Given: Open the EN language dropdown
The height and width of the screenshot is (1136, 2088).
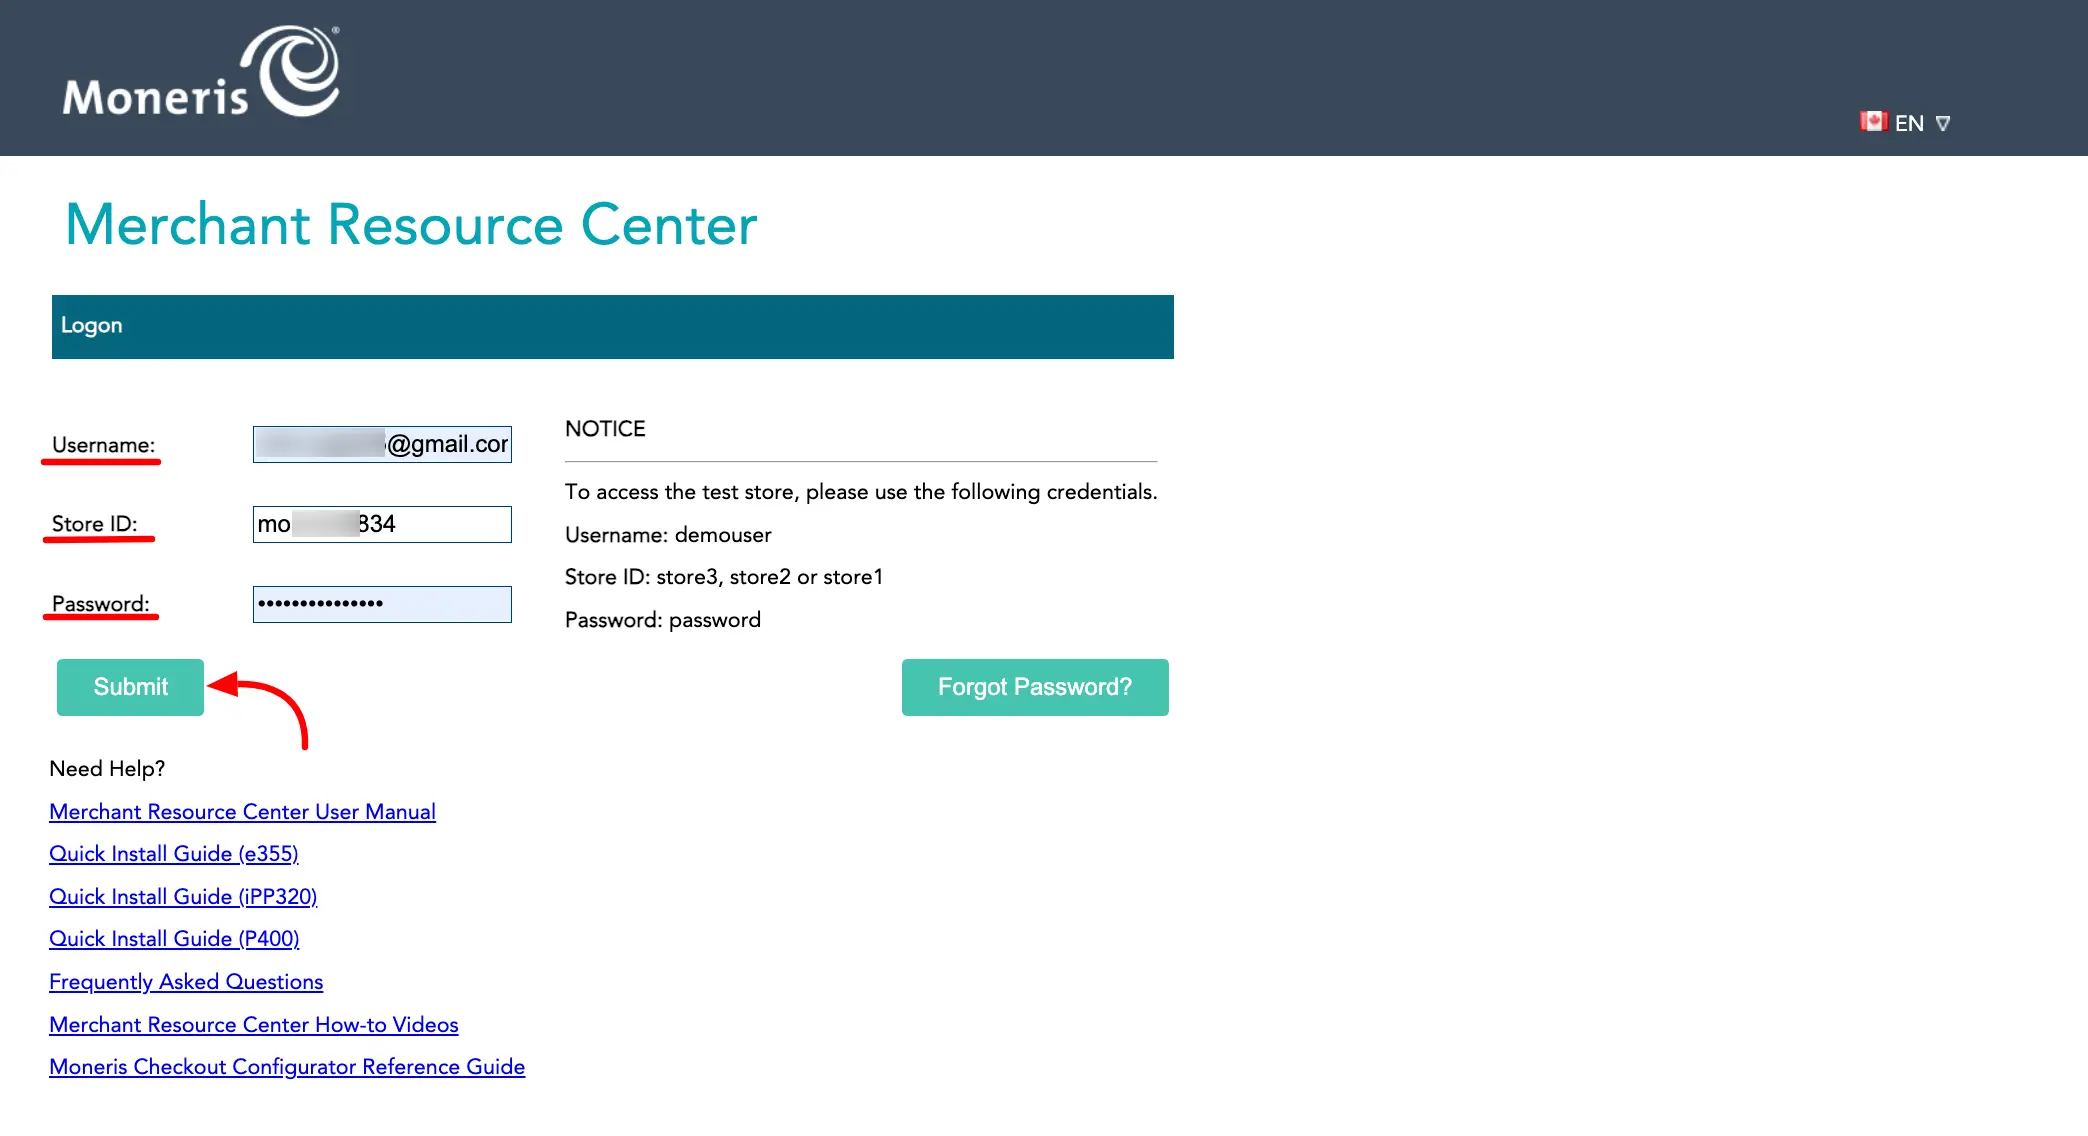Looking at the screenshot, I should click(1908, 122).
